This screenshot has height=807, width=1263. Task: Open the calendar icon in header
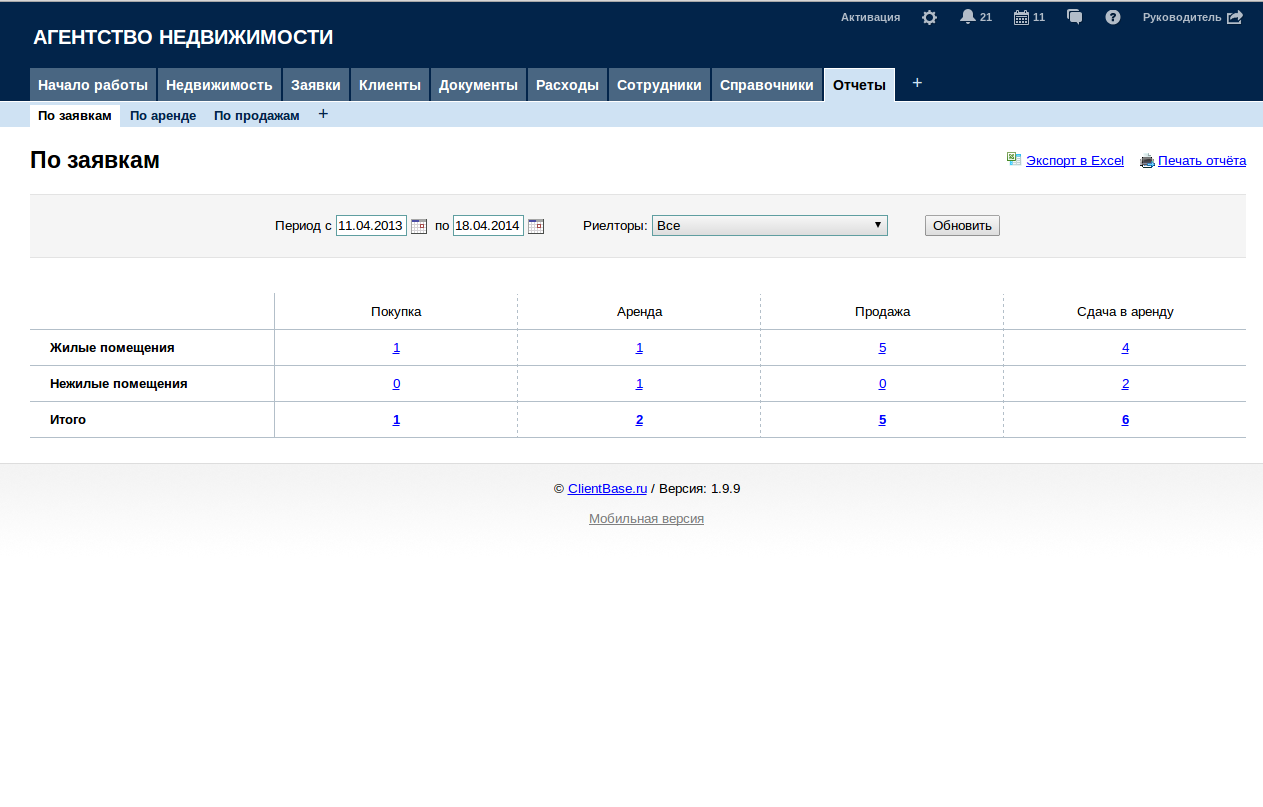point(1020,17)
